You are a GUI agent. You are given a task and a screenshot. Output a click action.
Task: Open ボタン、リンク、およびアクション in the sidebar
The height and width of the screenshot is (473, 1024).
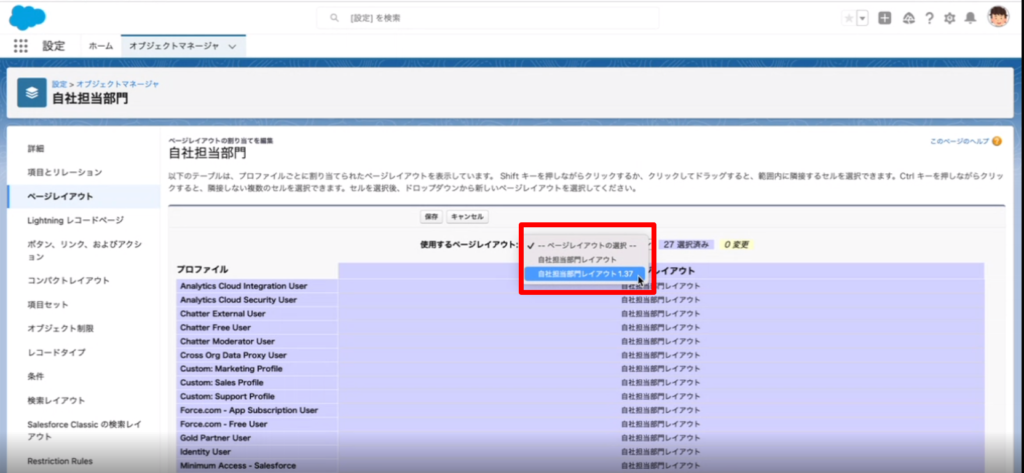pyautogui.click(x=84, y=250)
